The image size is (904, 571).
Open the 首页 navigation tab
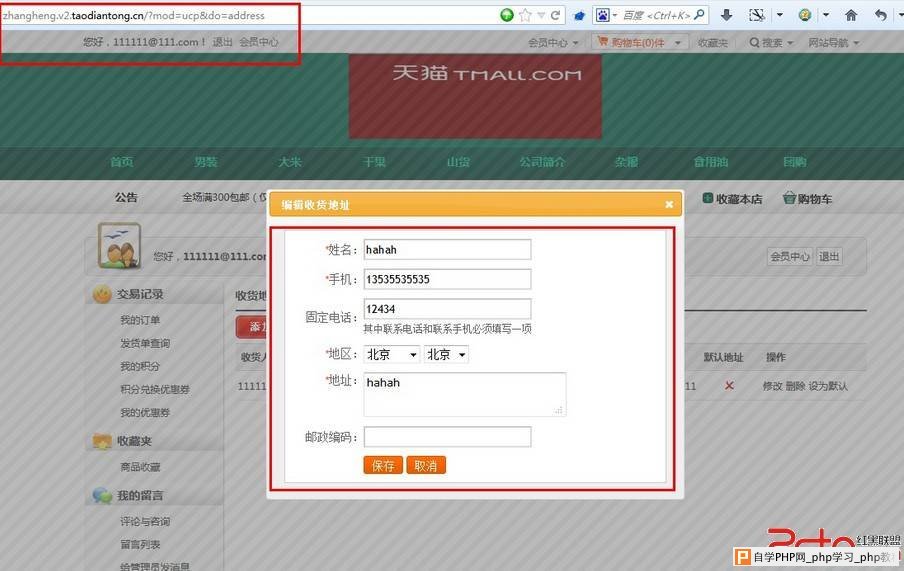(122, 162)
